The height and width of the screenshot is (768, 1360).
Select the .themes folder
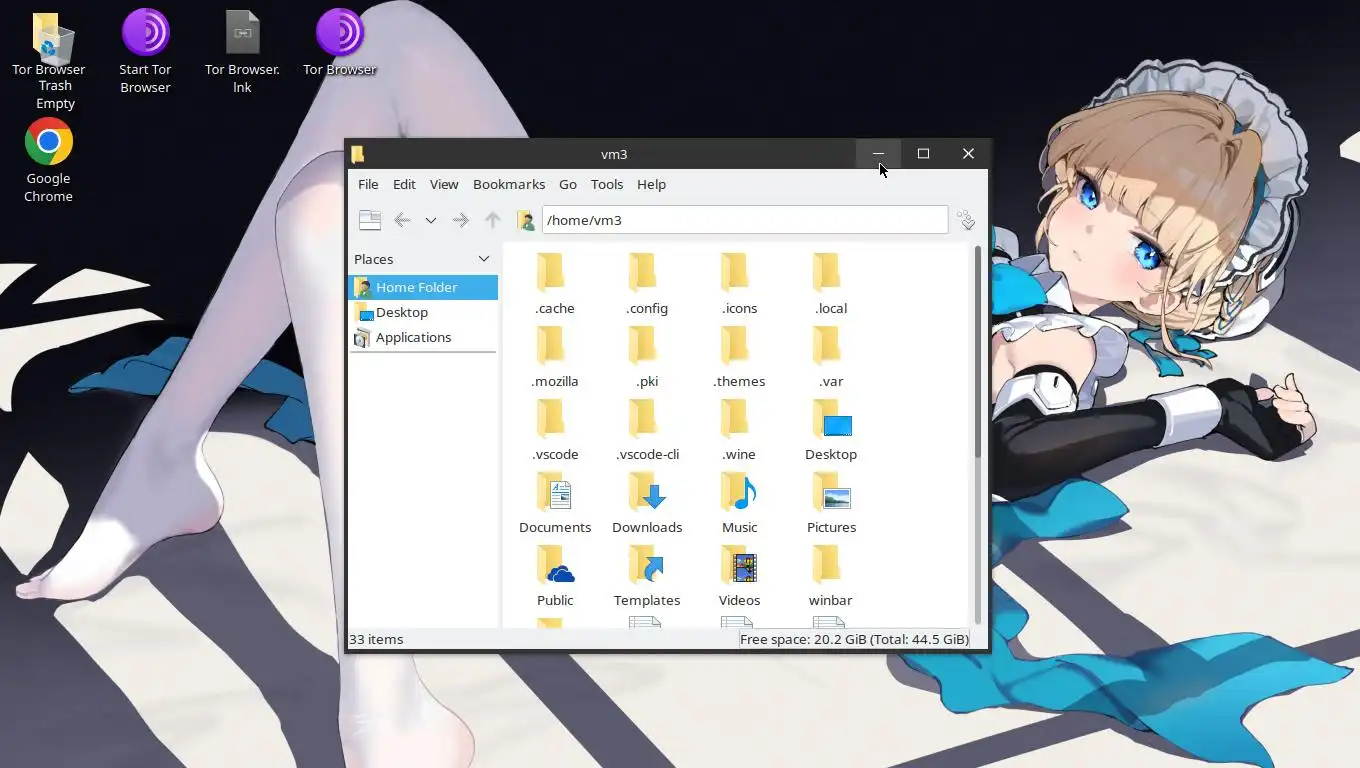point(739,357)
